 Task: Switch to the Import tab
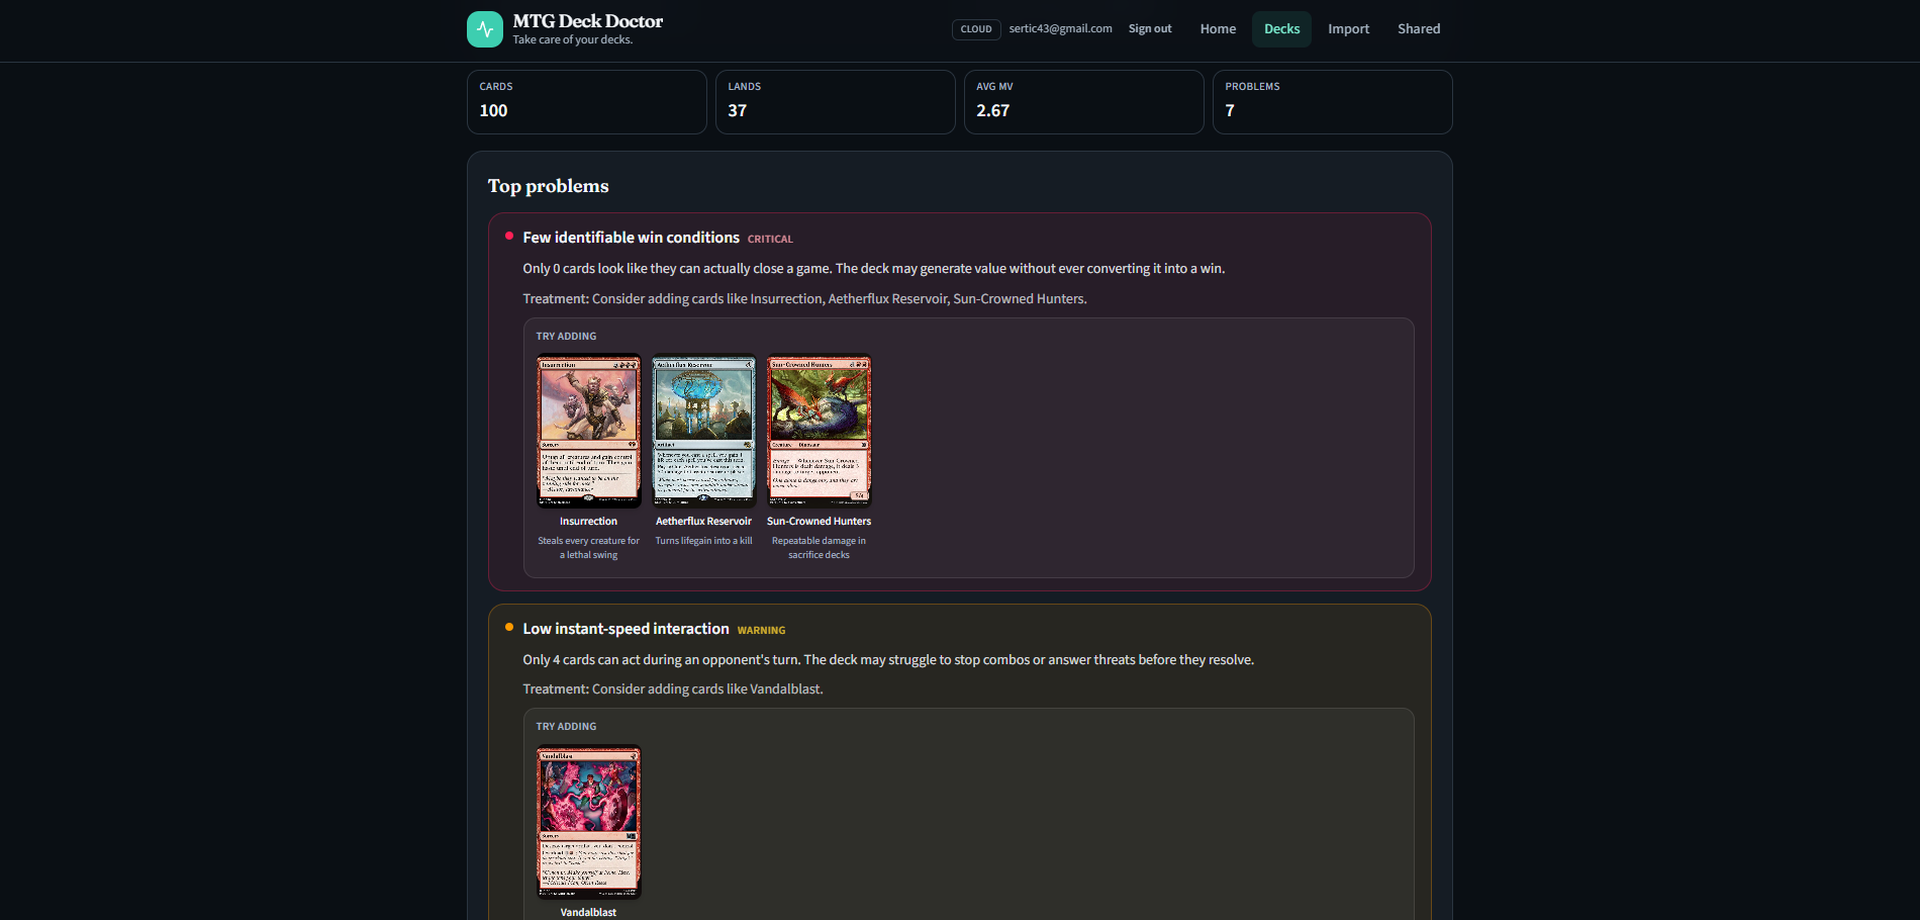click(1349, 29)
